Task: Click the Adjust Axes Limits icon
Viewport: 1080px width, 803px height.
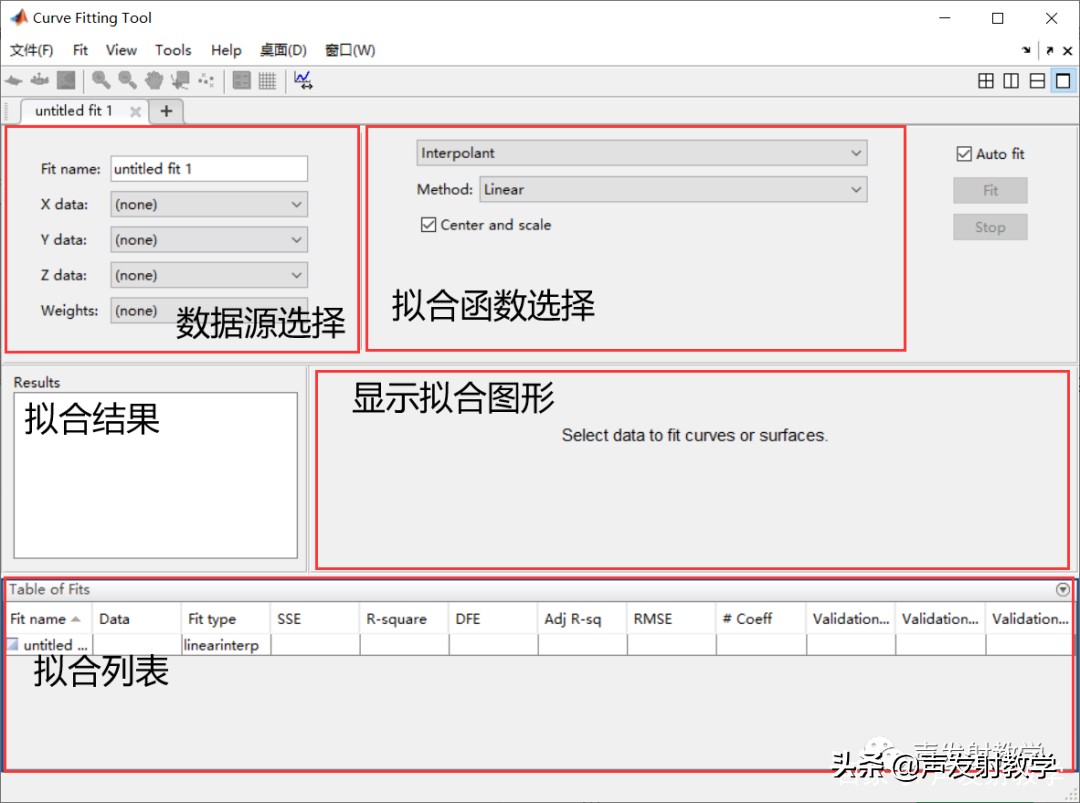Action: pos(303,80)
